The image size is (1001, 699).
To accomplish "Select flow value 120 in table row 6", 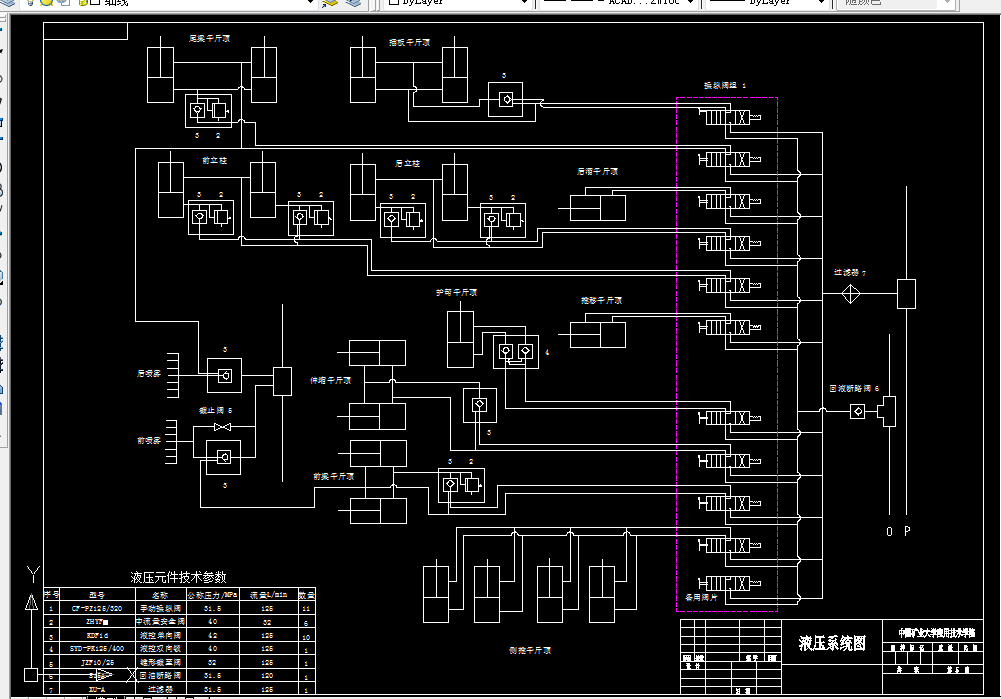I will 267,675.
